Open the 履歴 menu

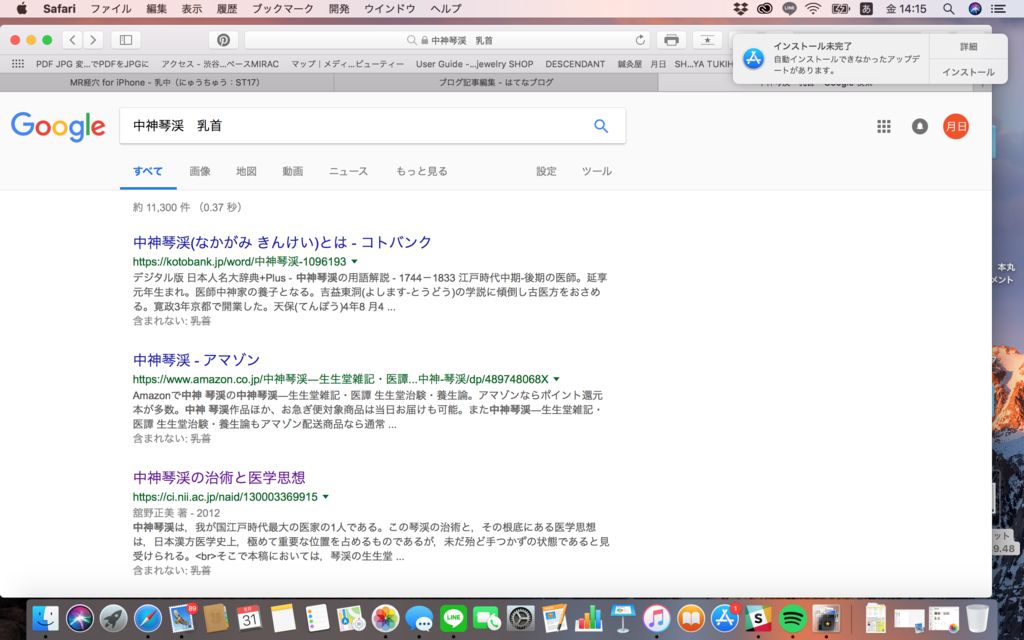(x=227, y=8)
